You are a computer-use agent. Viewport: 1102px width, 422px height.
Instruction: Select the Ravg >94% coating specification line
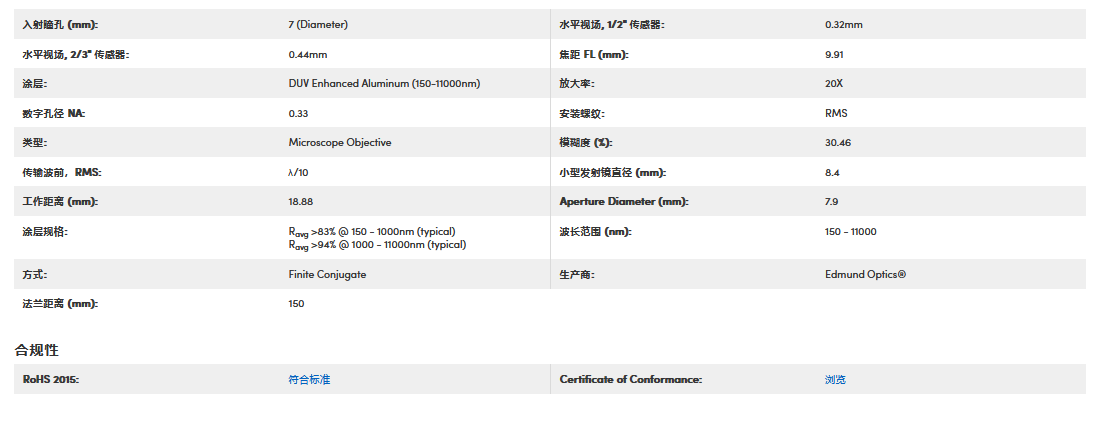pyautogui.click(x=377, y=245)
